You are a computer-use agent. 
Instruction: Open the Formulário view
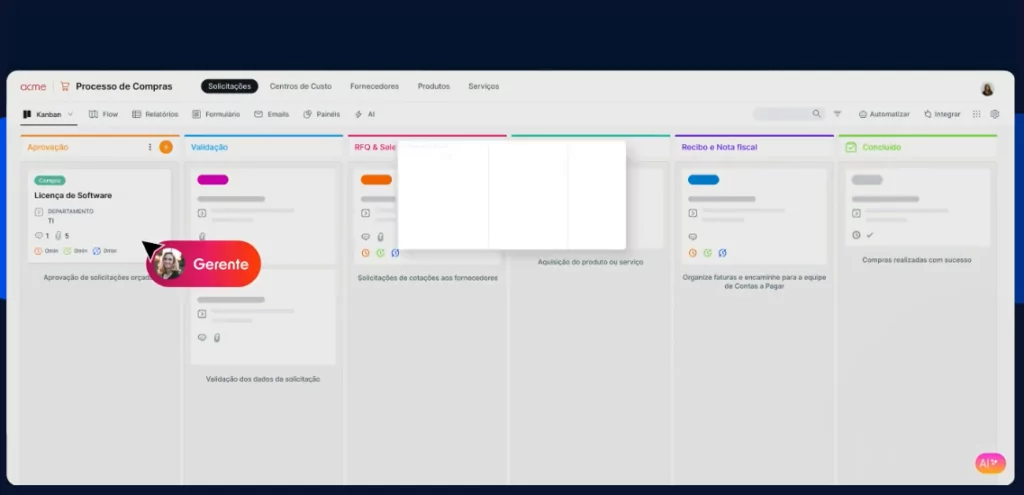216,114
